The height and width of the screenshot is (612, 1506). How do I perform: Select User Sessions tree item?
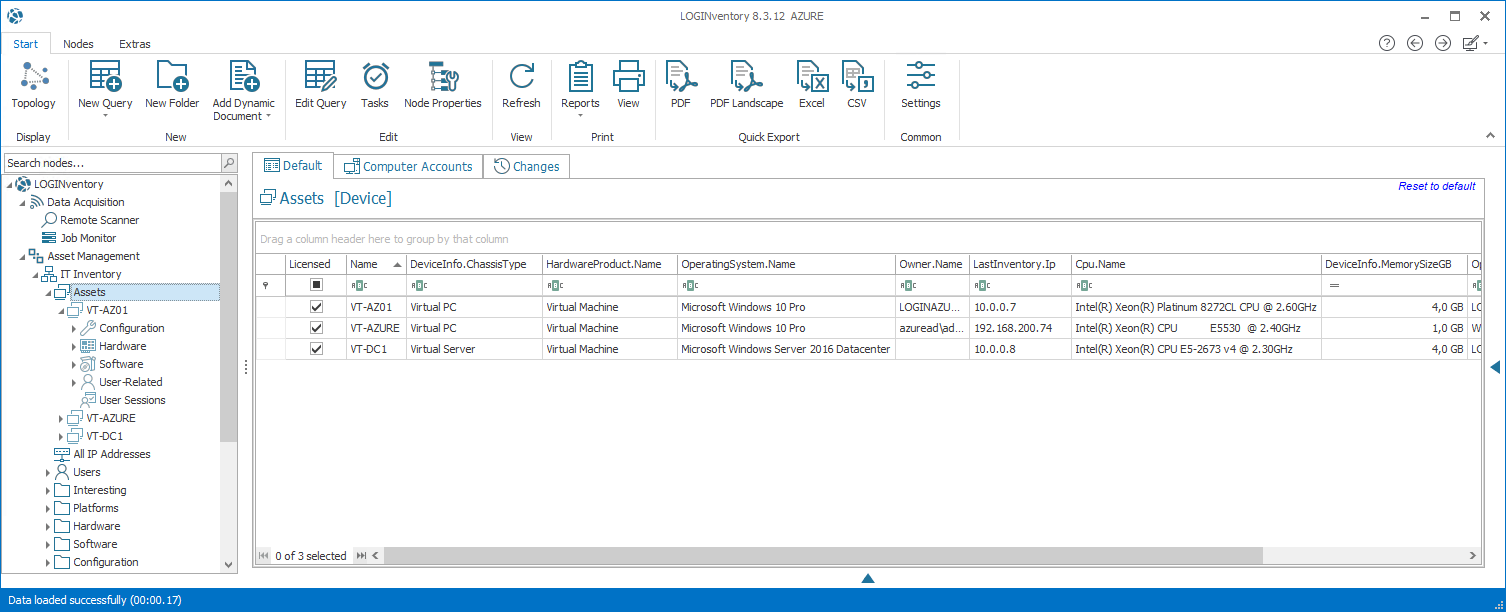[x=132, y=400]
